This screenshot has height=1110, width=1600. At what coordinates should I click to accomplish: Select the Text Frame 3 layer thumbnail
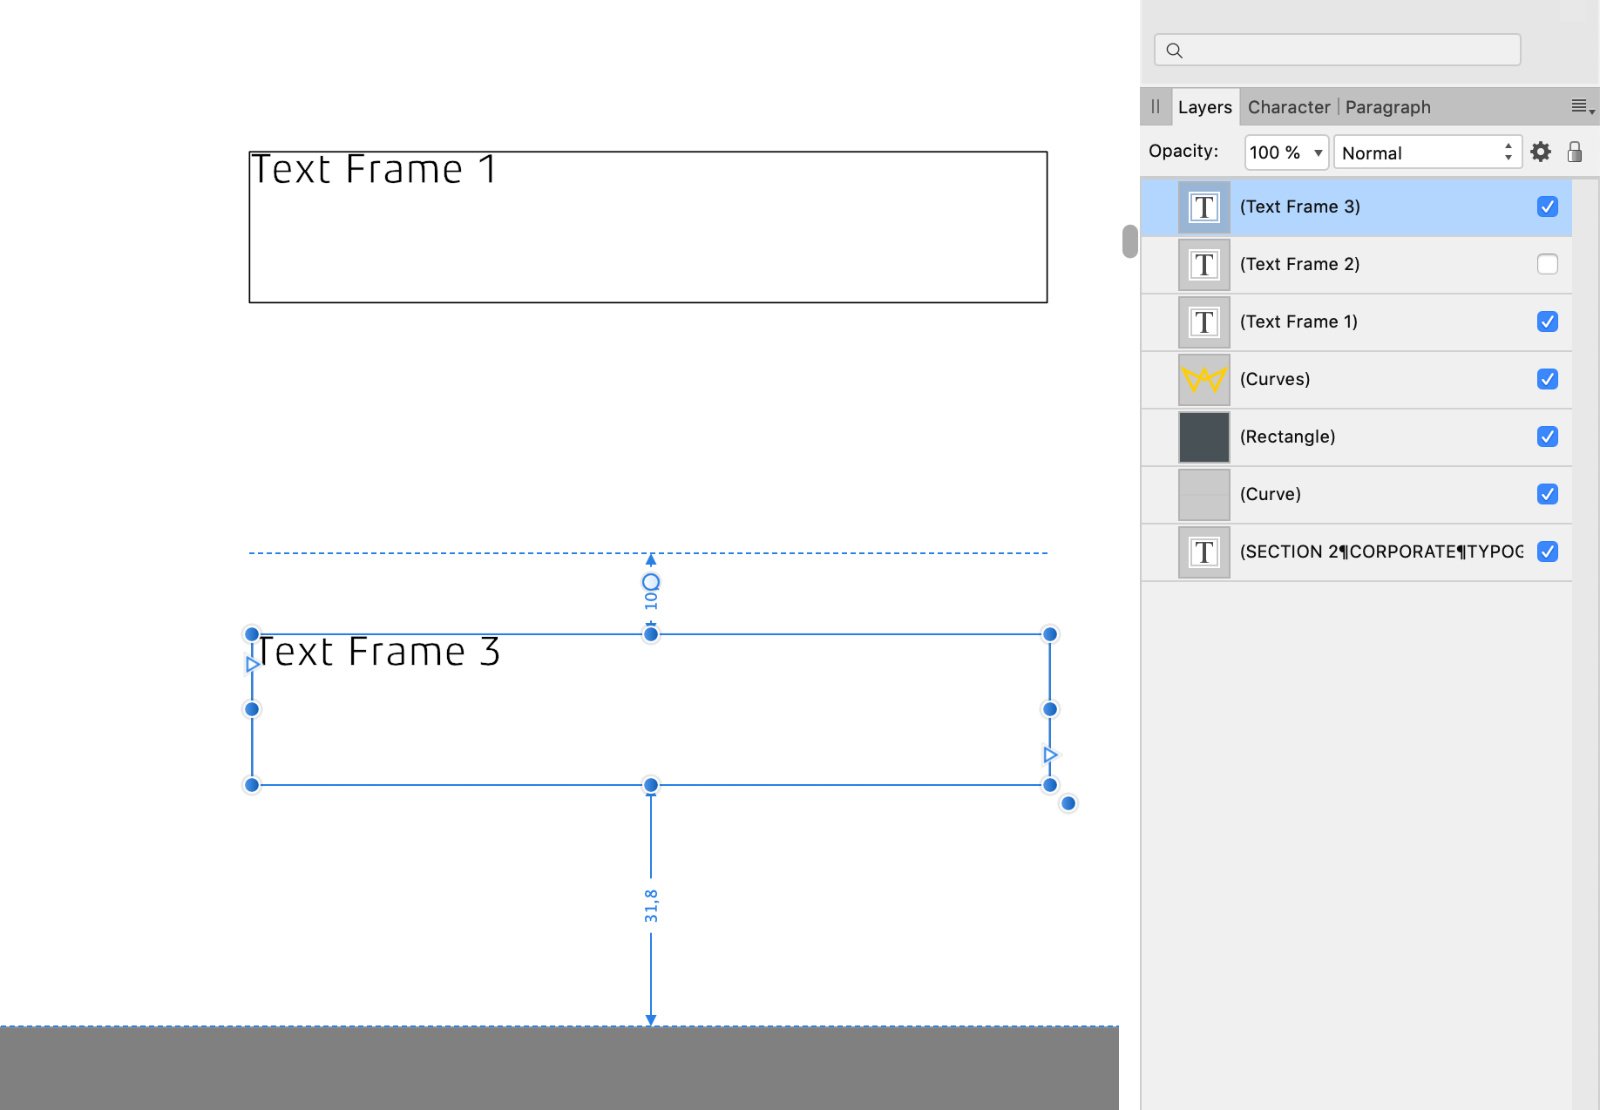click(x=1204, y=207)
